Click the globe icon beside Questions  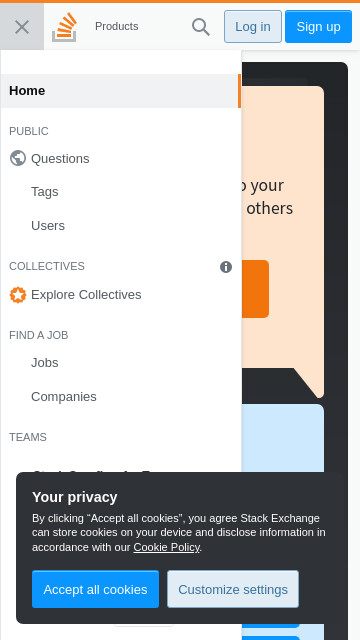pos(18,158)
